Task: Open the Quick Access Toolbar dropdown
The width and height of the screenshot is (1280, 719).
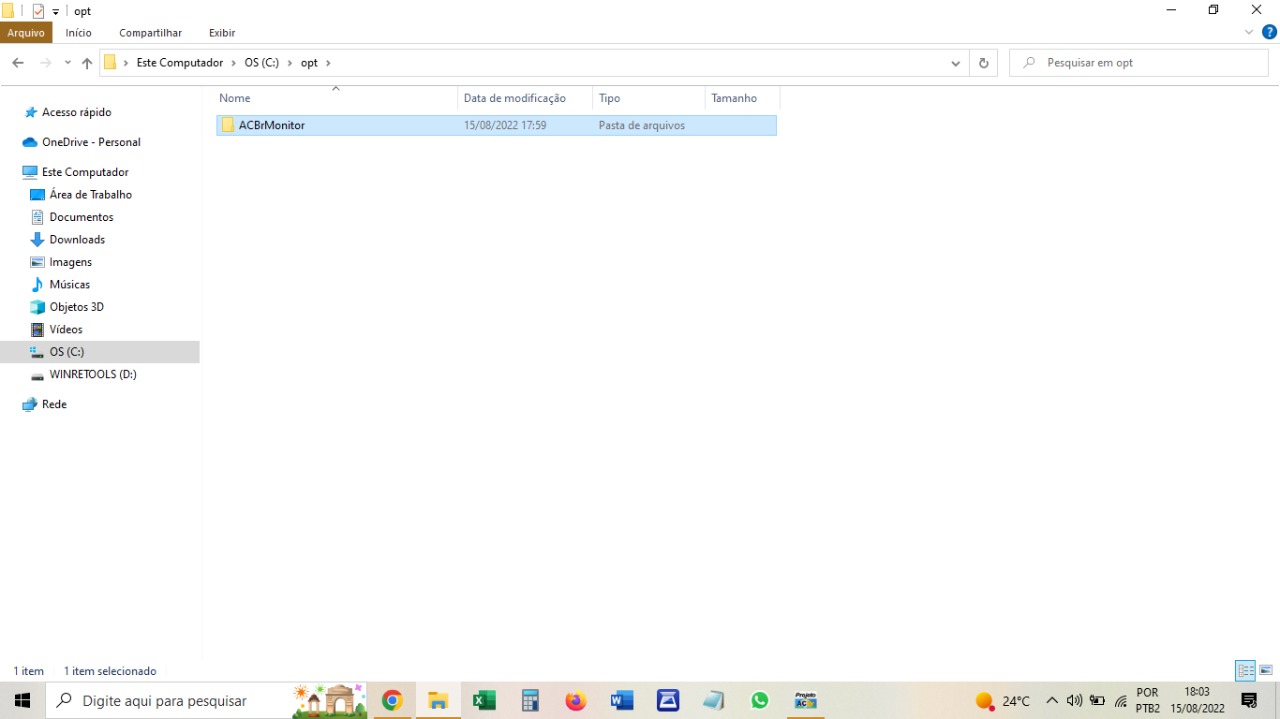Action: [56, 11]
